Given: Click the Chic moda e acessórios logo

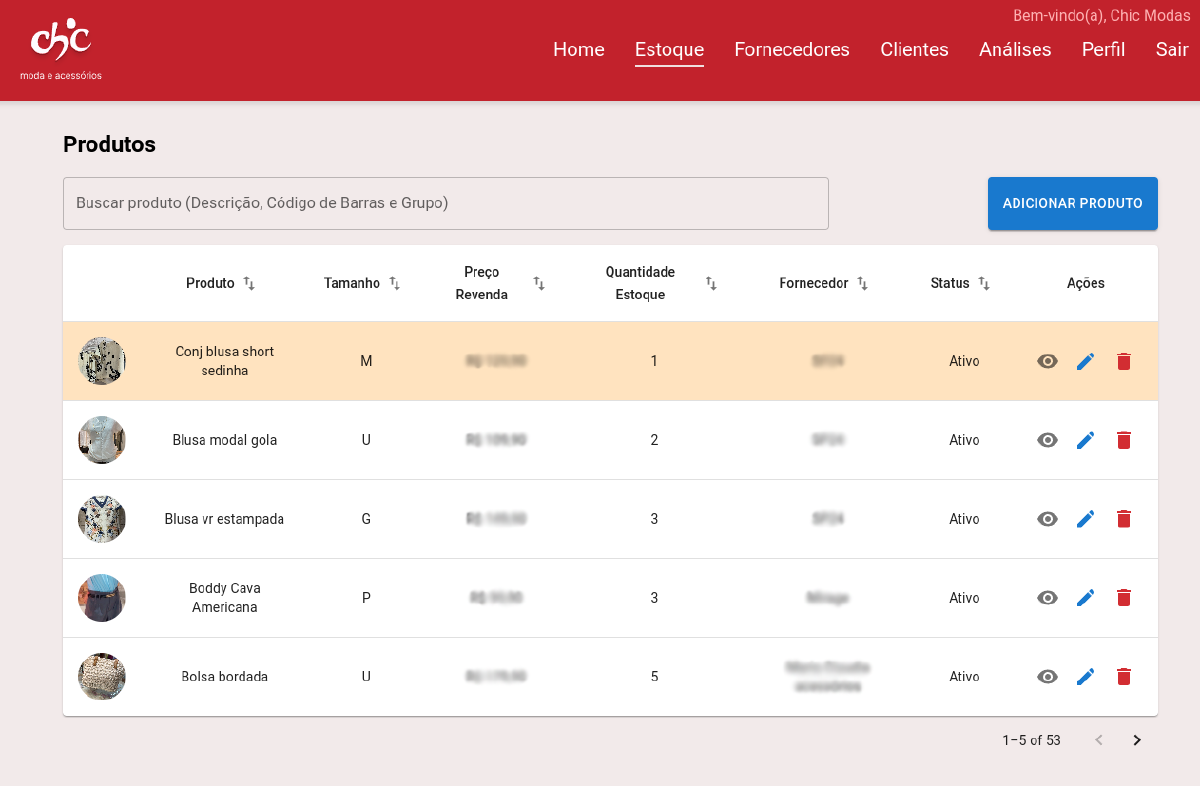Looking at the screenshot, I should [61, 49].
